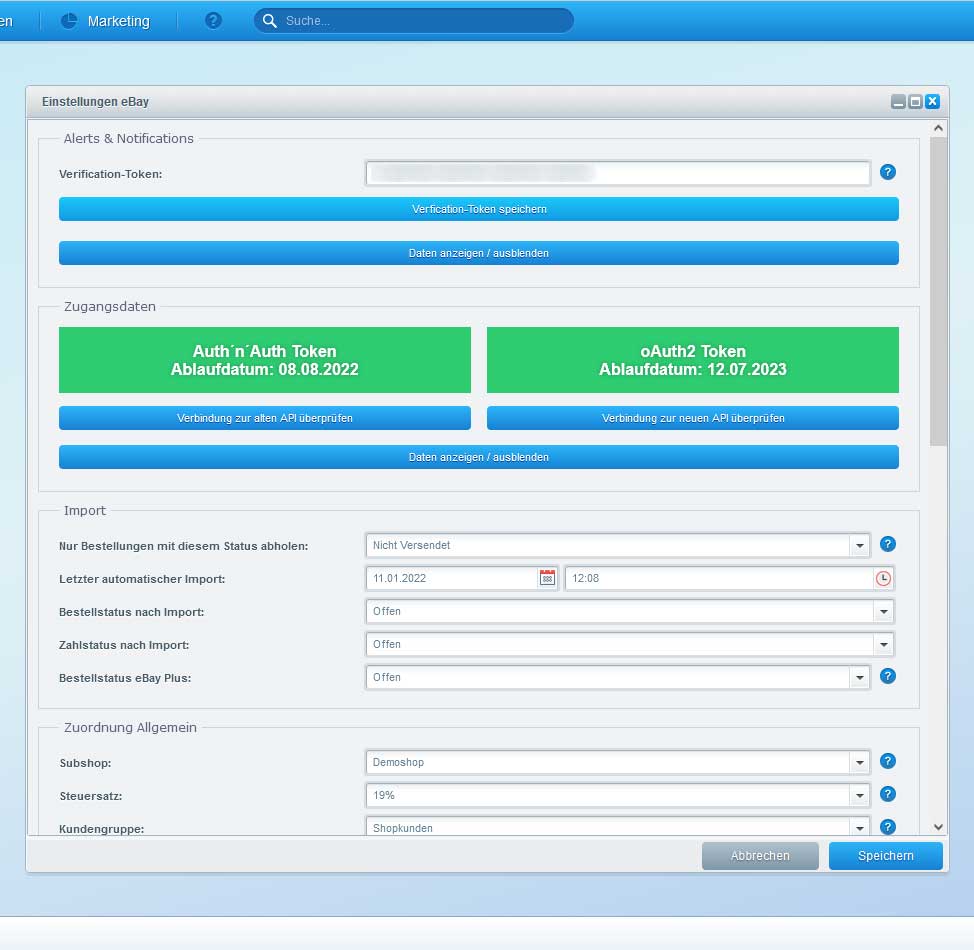
Task: Click the 'Kundengruppe:' label
Action: coord(102,829)
